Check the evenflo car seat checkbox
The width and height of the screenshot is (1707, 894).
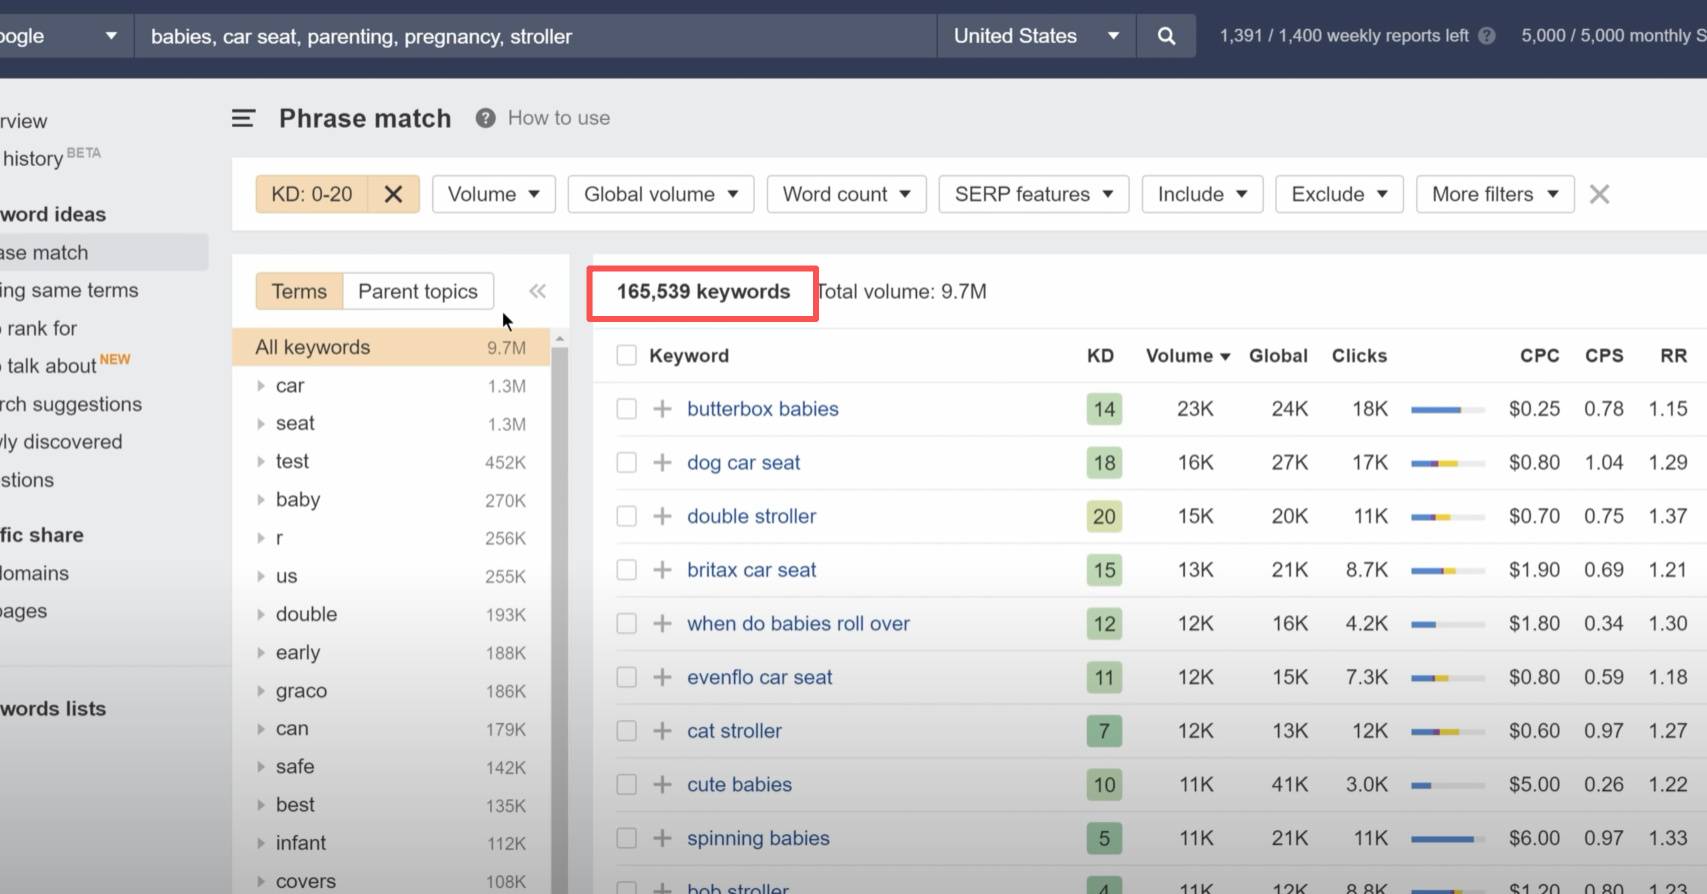click(x=627, y=677)
